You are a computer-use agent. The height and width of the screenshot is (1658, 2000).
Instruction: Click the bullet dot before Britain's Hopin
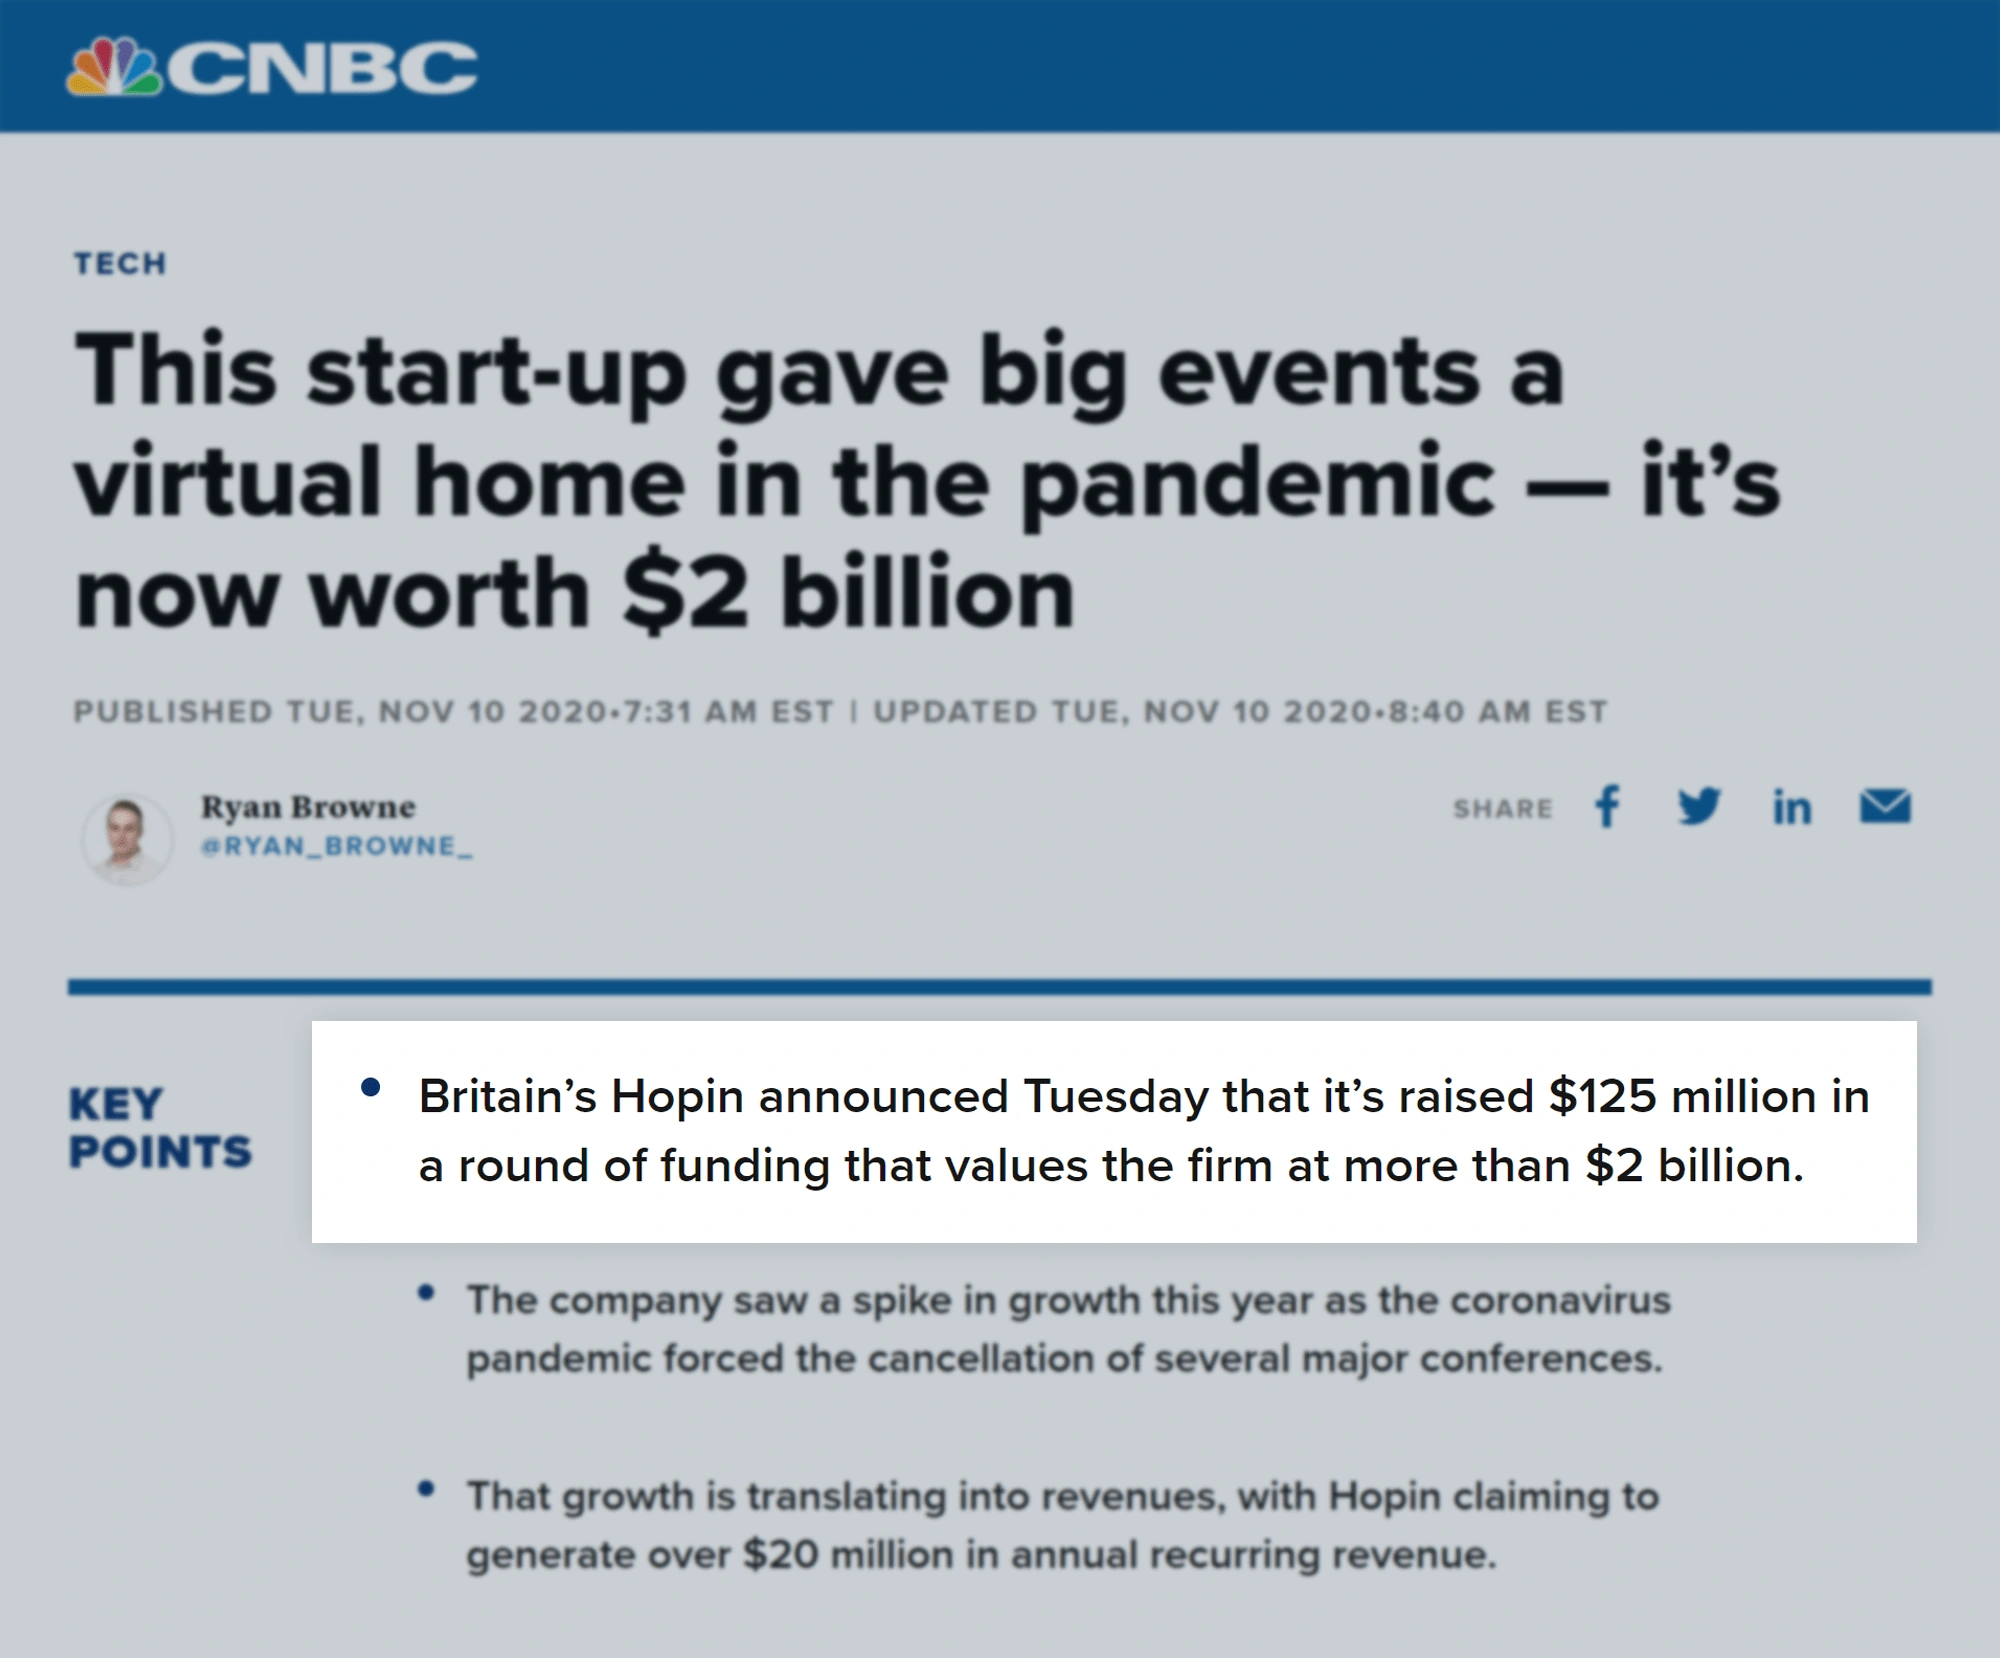pyautogui.click(x=371, y=1087)
